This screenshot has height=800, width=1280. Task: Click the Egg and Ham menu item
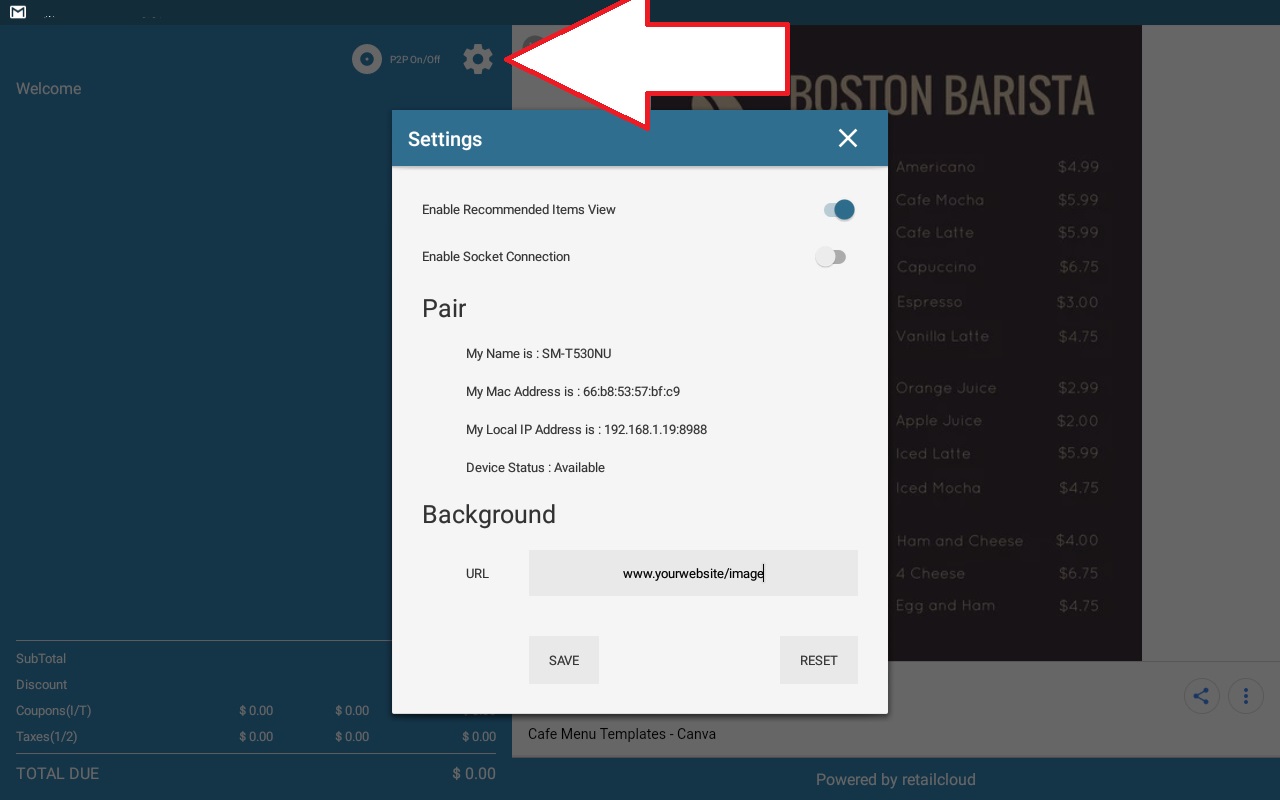tap(945, 605)
